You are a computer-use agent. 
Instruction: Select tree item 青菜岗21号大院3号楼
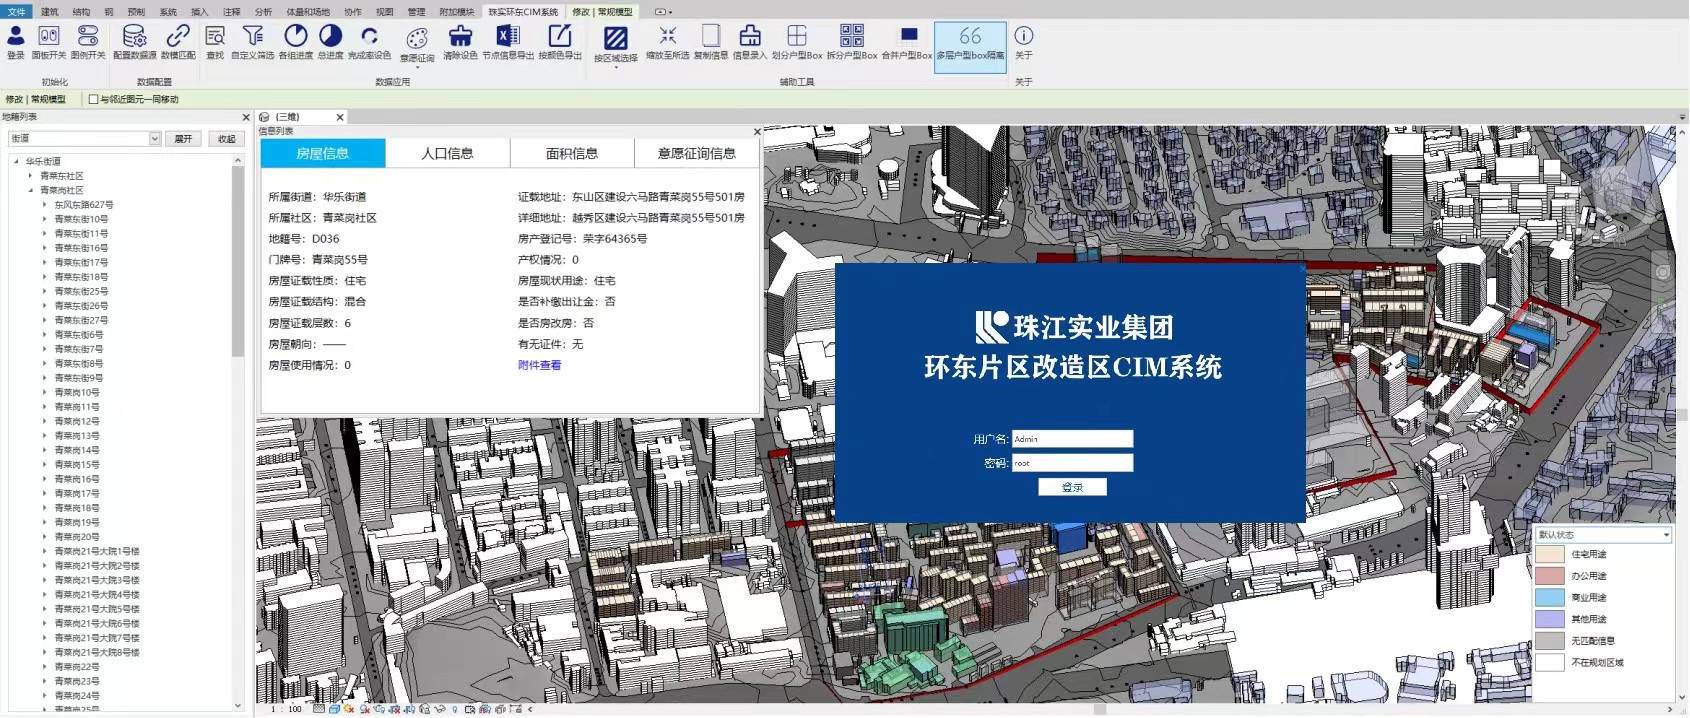[97, 580]
